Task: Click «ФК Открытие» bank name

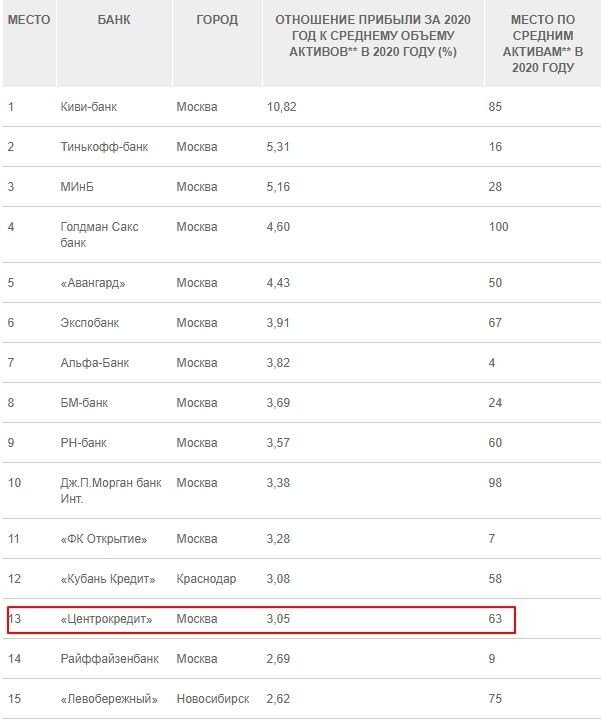Action: [103, 539]
